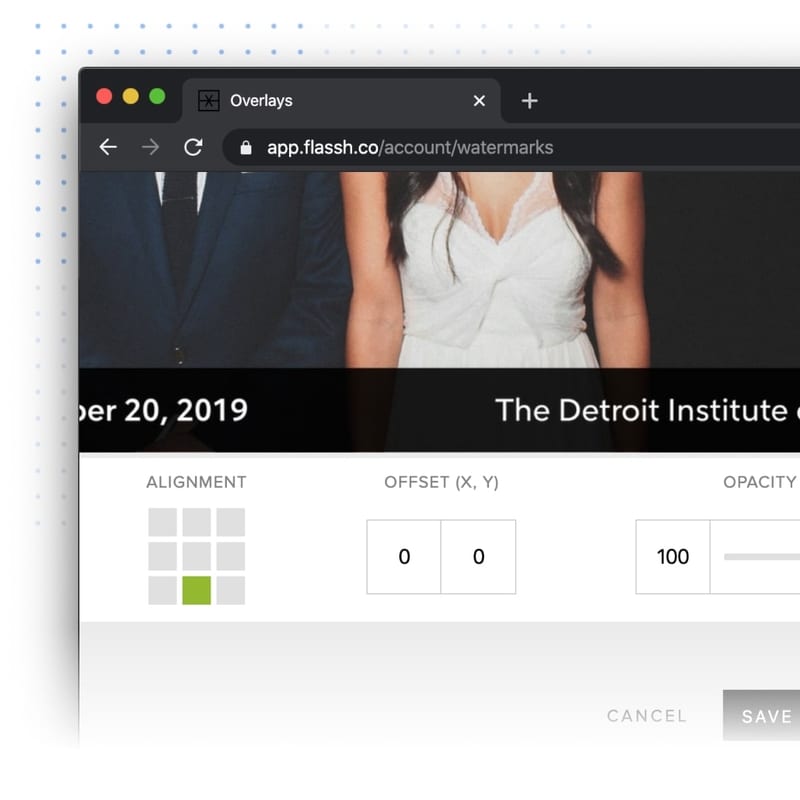
Task: Edit the opacity value showing 100
Action: (x=672, y=557)
